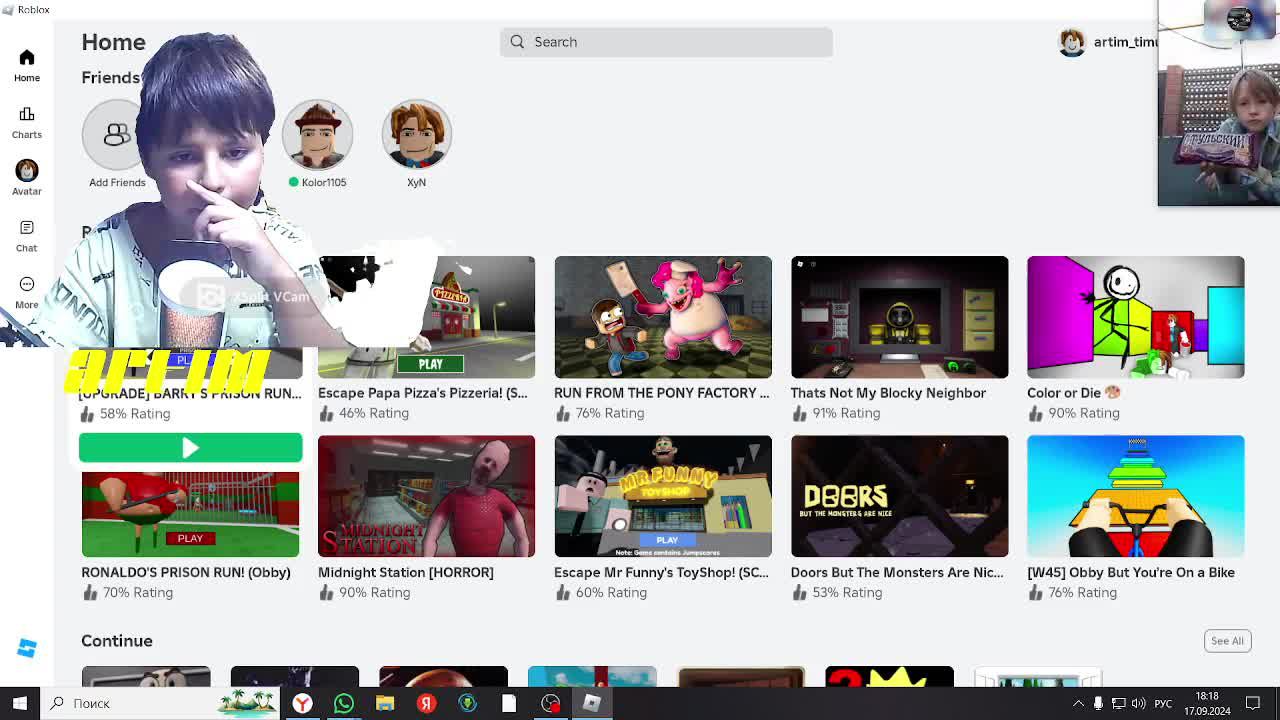Screen dimensions: 1280x720
Task: Click the 70% Rating under Ronaldo's Prison Run
Action: click(x=138, y=592)
